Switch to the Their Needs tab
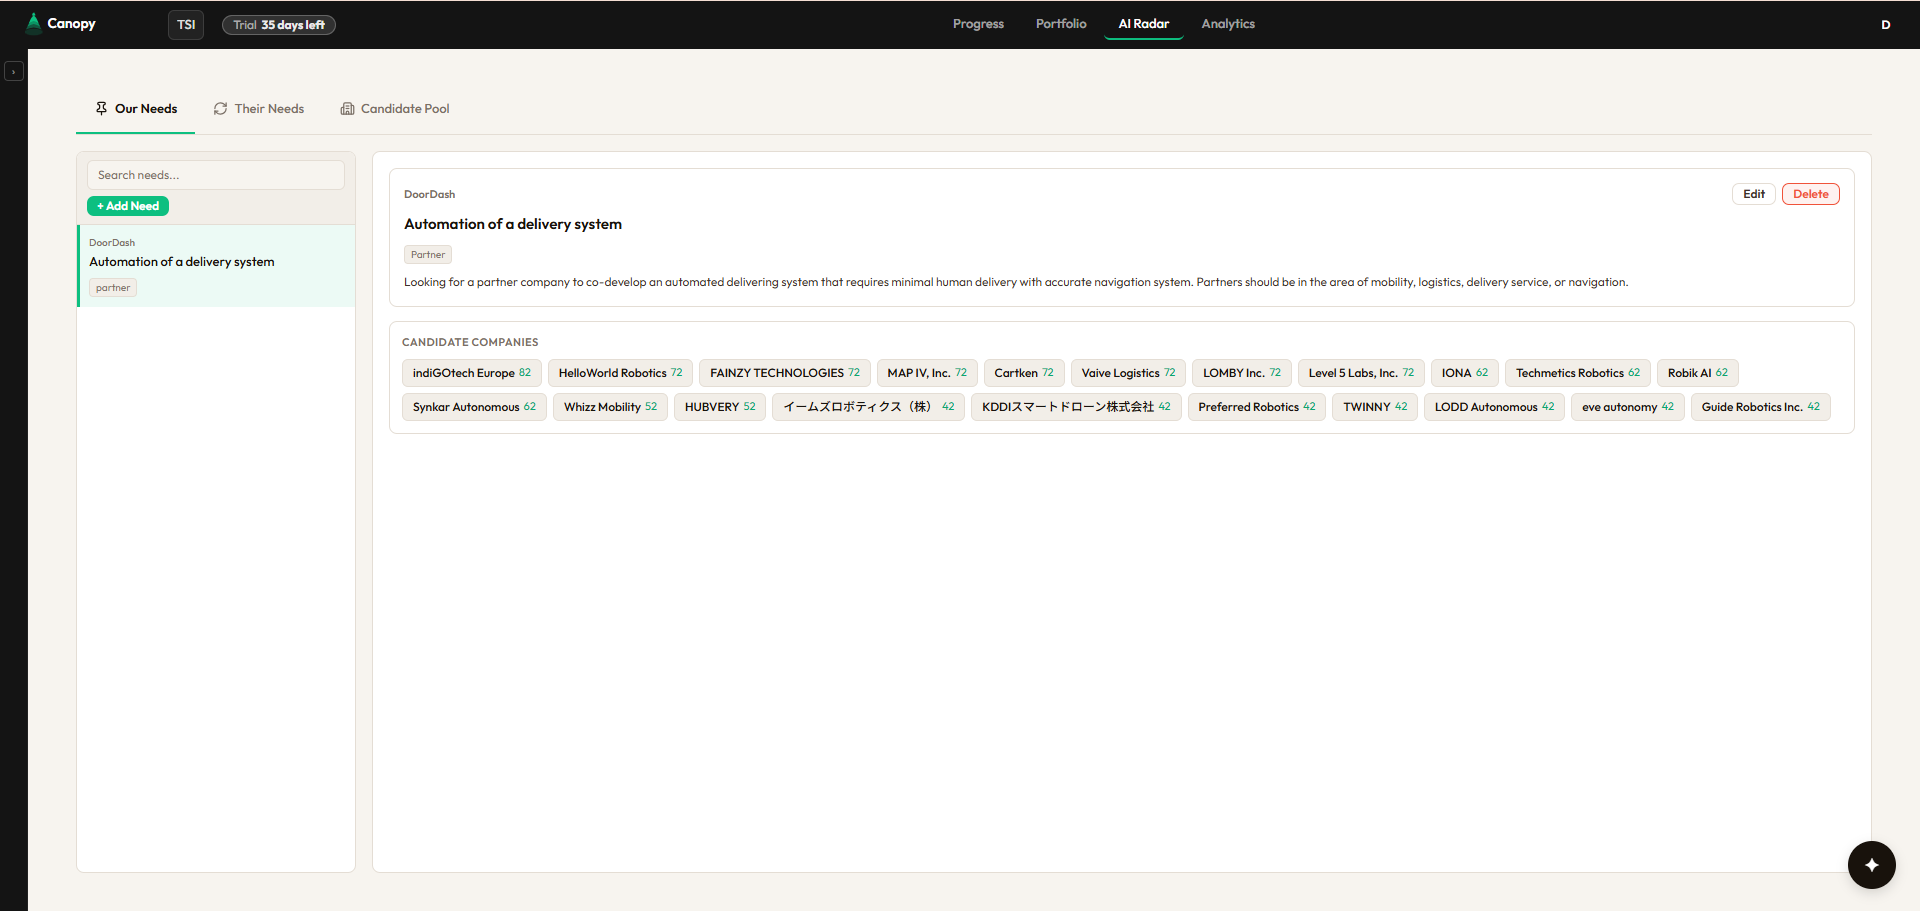1920x911 pixels. tap(259, 109)
